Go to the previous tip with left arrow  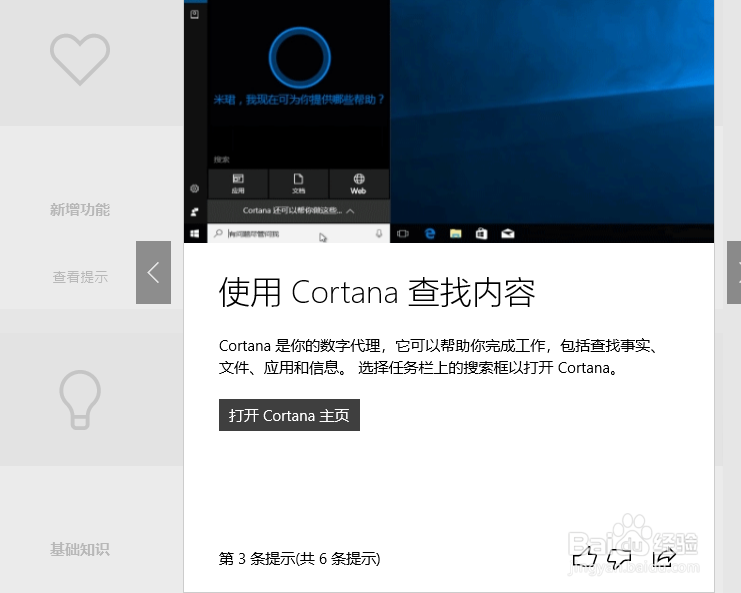coord(154,273)
